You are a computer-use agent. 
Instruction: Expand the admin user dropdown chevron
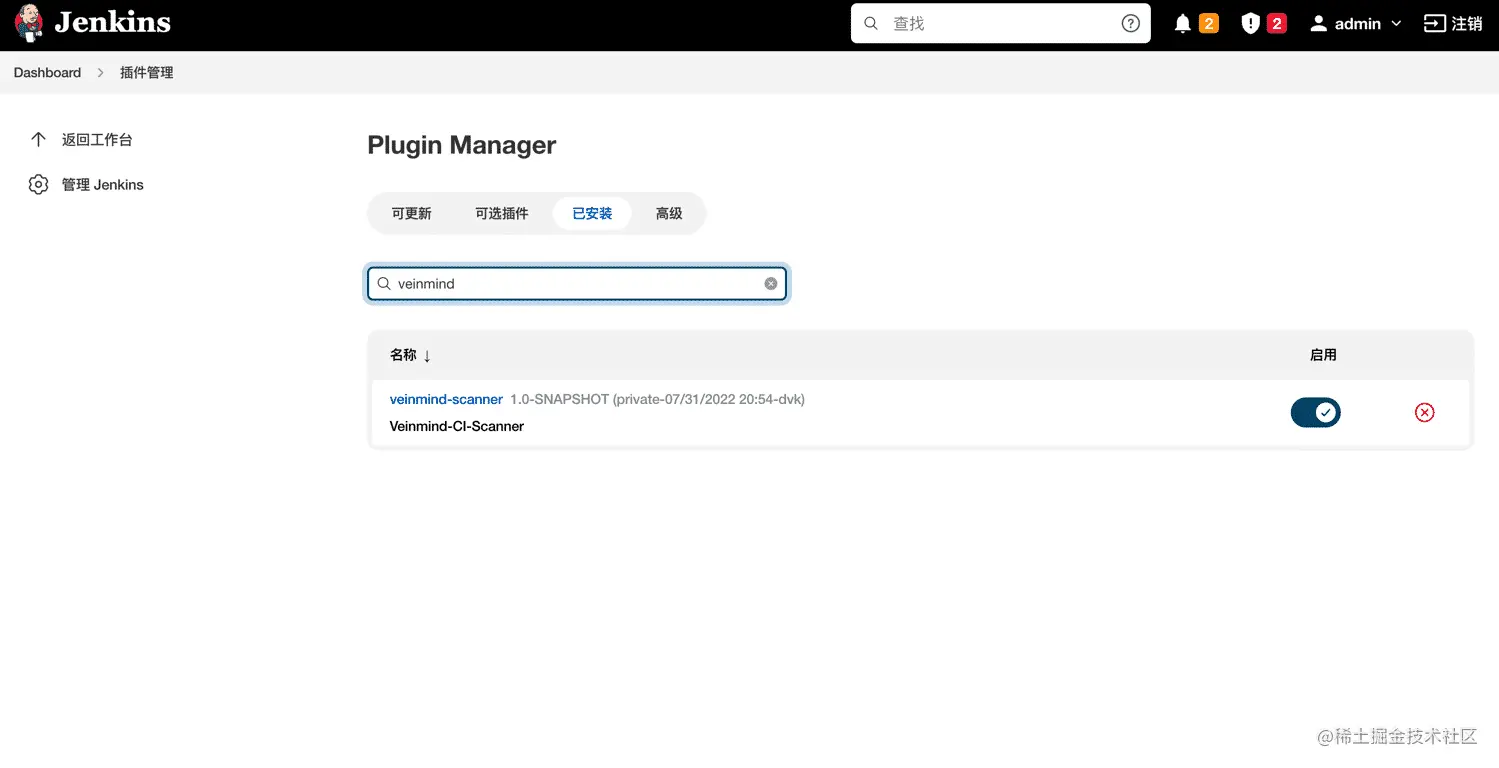pos(1396,23)
